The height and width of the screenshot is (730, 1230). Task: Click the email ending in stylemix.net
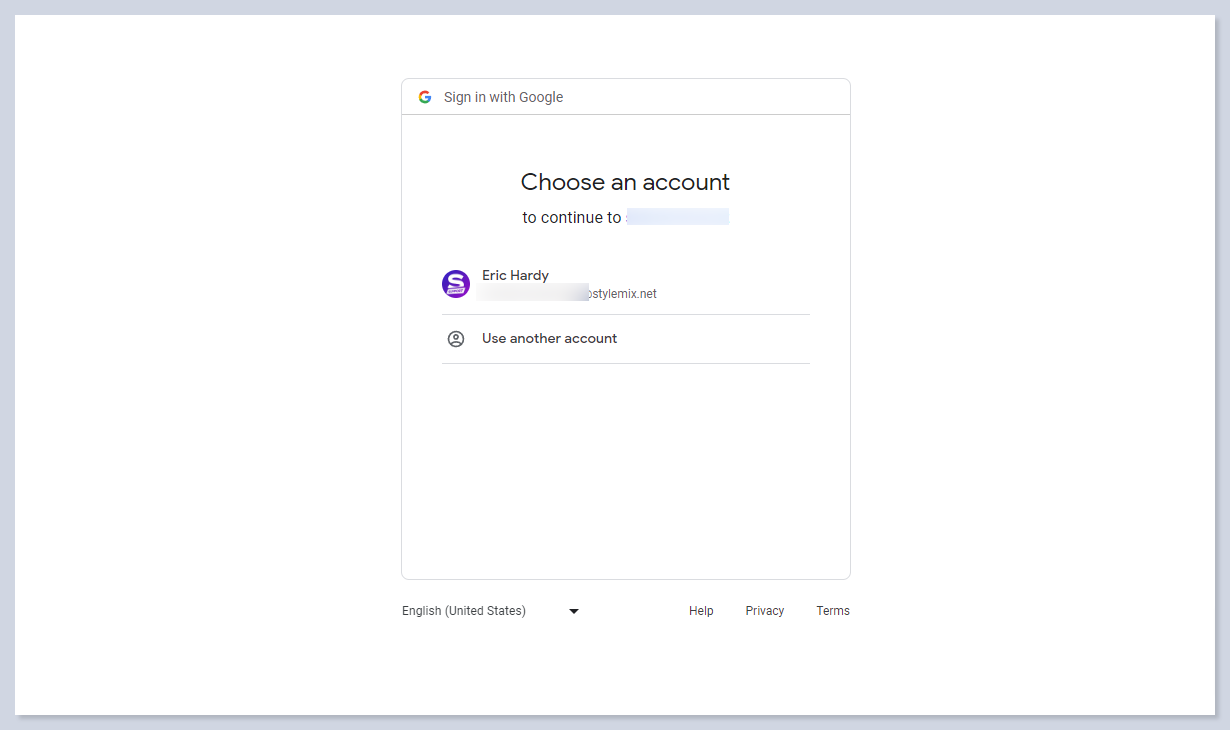622,294
